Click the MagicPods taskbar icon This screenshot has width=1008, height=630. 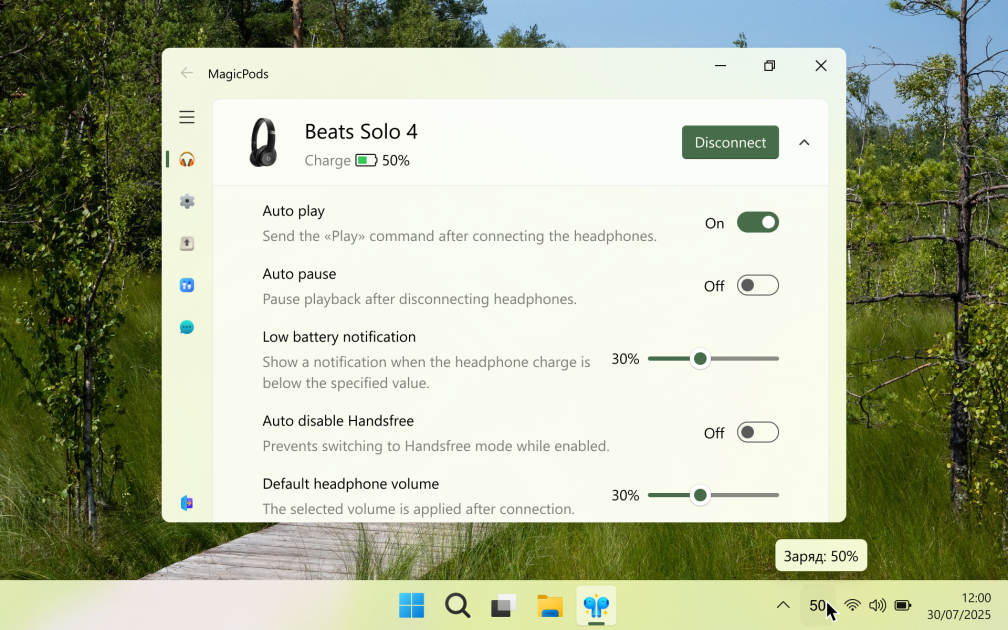[x=596, y=605]
